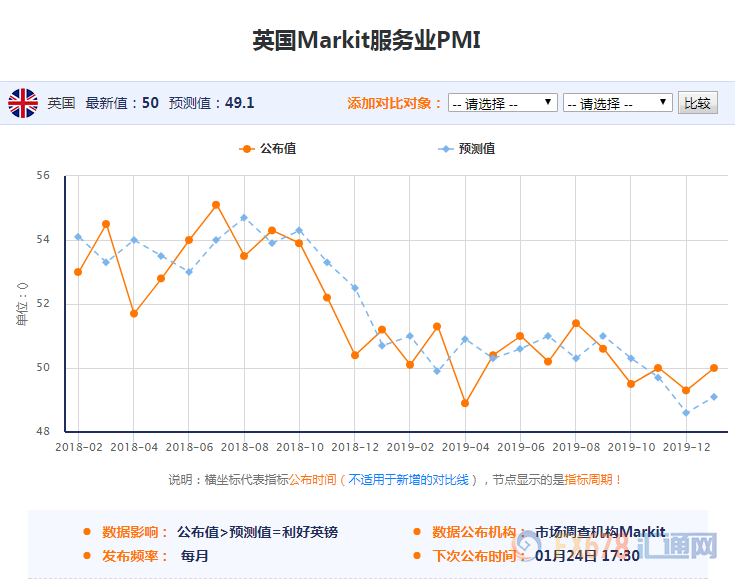Click the 48 y-axis label
735x582 pixels.
[x=43, y=431]
